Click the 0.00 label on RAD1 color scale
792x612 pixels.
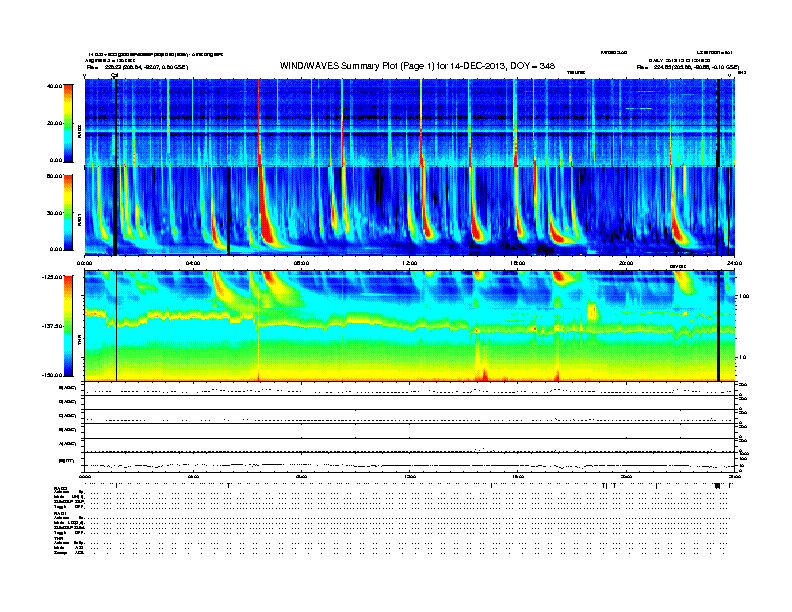click(x=56, y=249)
